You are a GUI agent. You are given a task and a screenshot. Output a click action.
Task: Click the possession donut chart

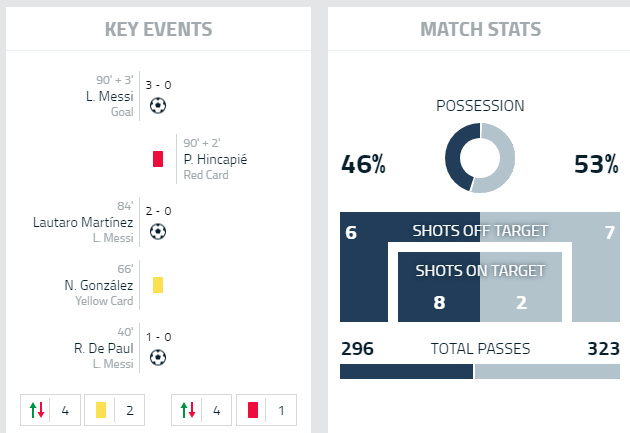click(x=480, y=158)
